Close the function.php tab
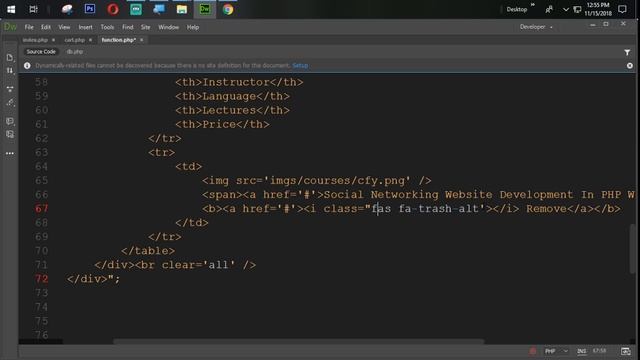 coord(142,40)
